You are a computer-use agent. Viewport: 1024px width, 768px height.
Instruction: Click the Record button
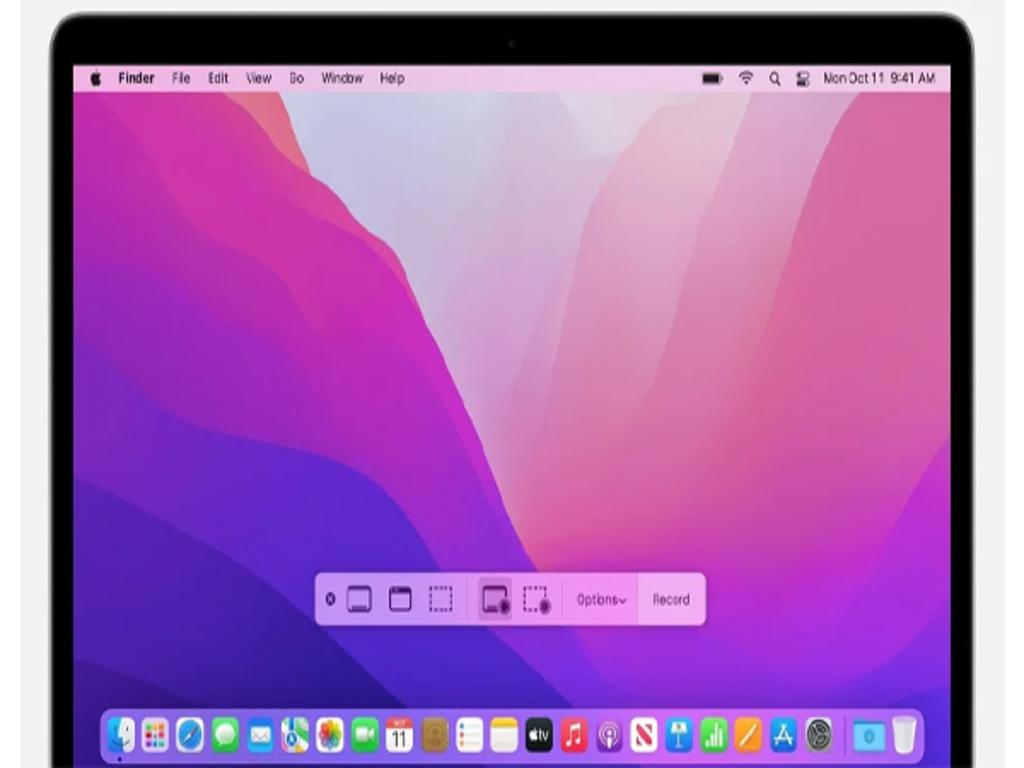[x=670, y=599]
